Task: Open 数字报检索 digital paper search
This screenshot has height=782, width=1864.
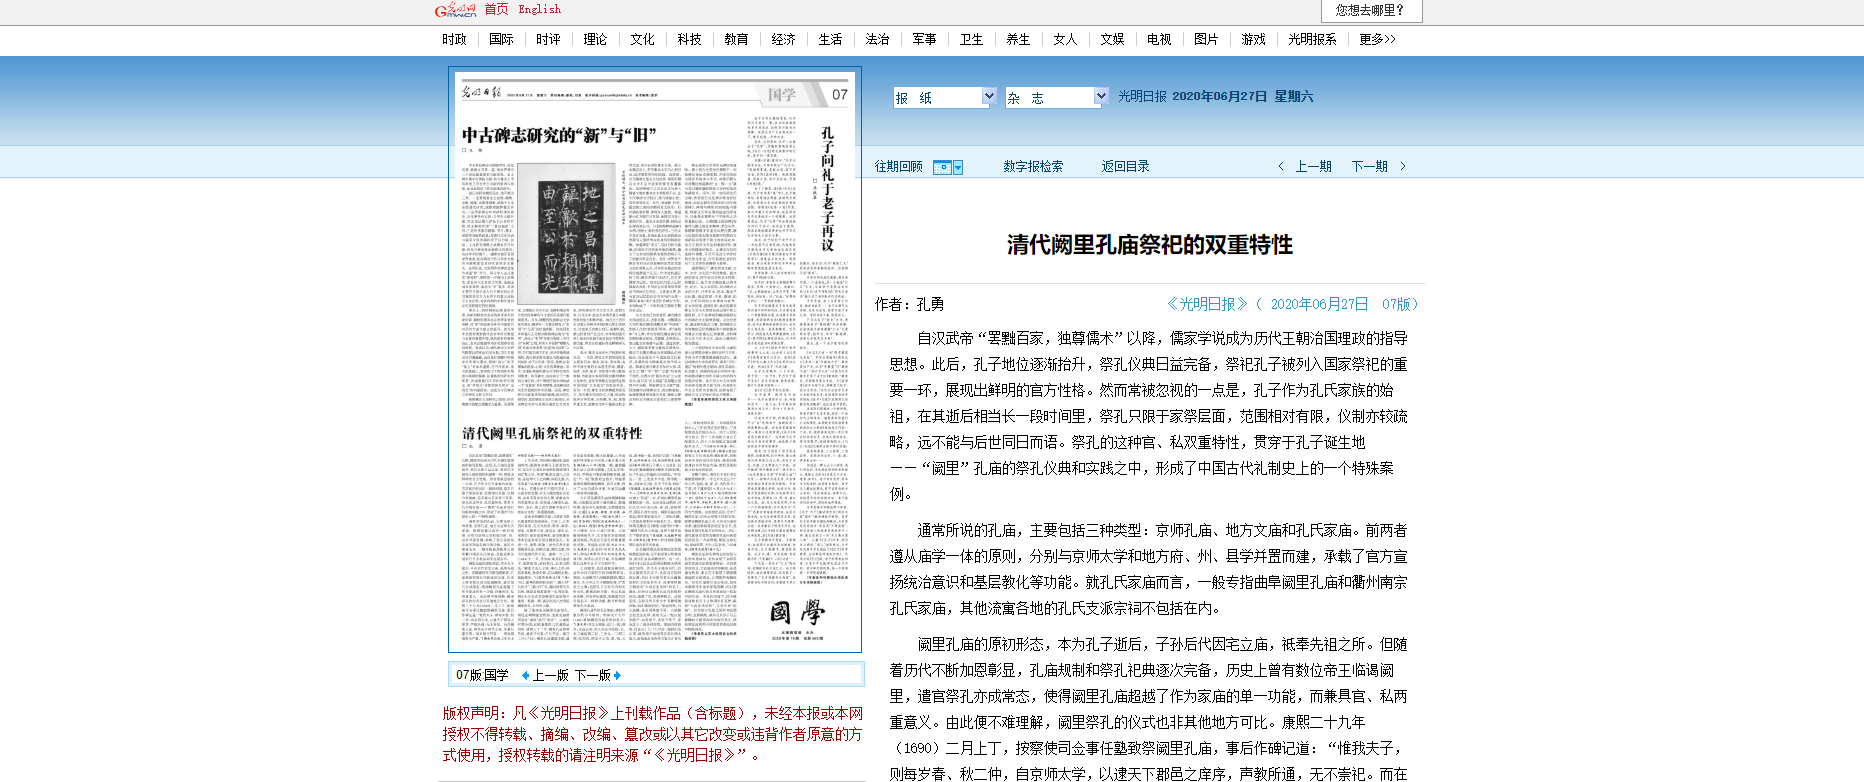Action: click(1033, 167)
